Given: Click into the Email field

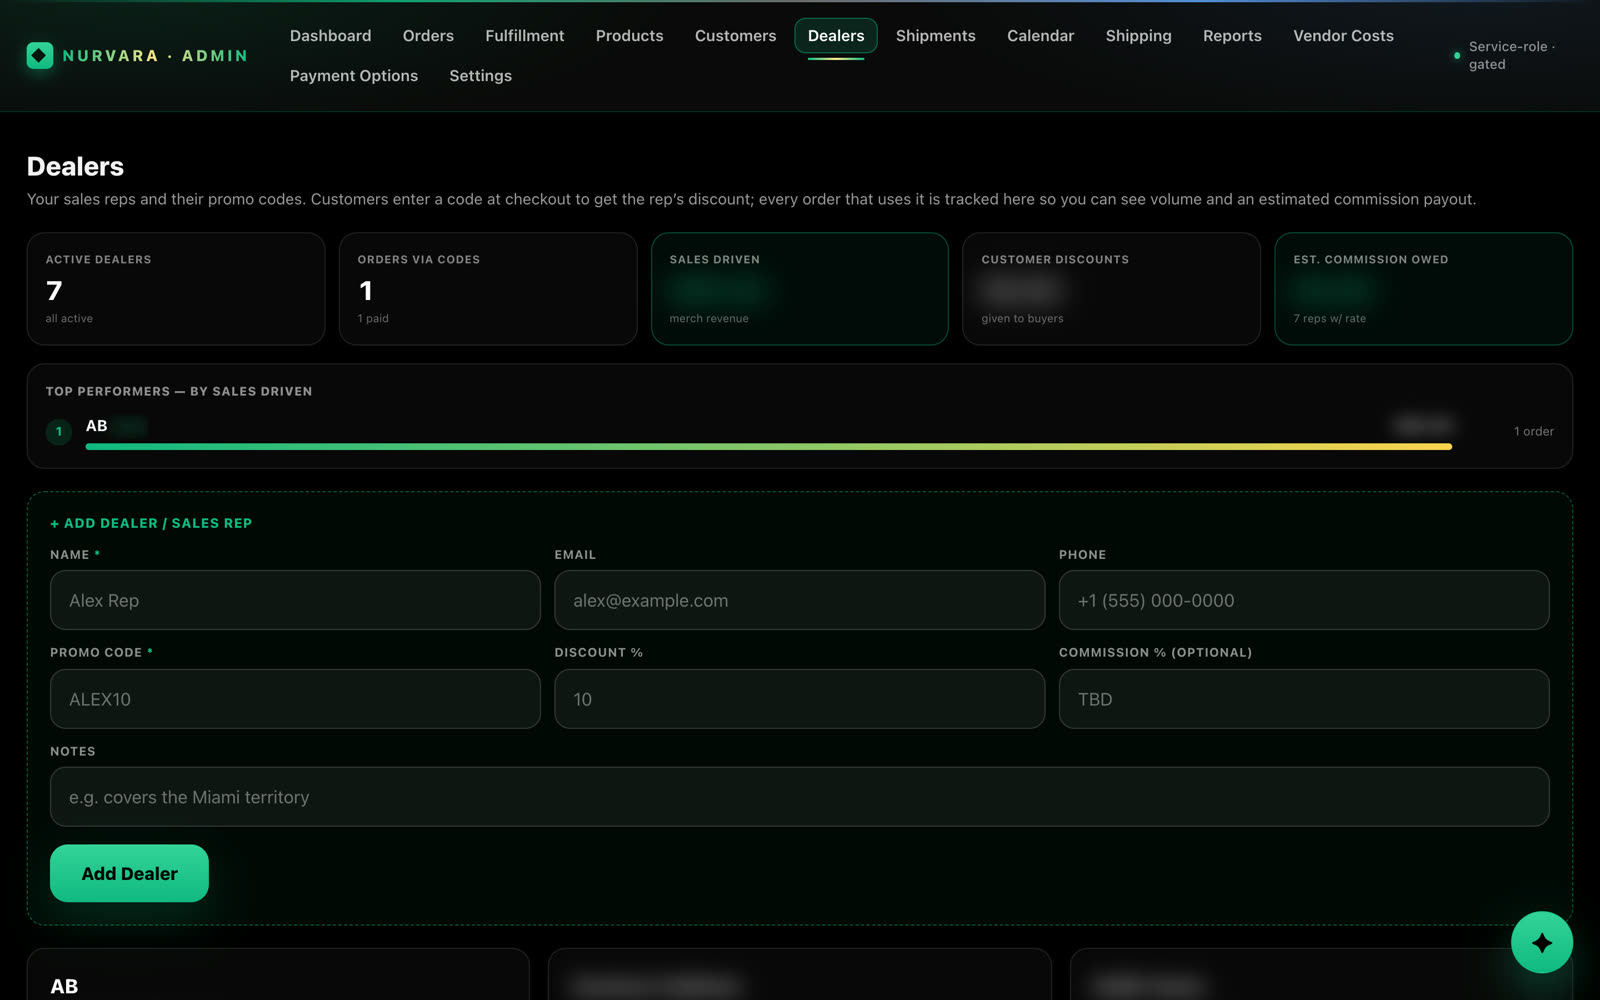Looking at the screenshot, I should pos(800,600).
